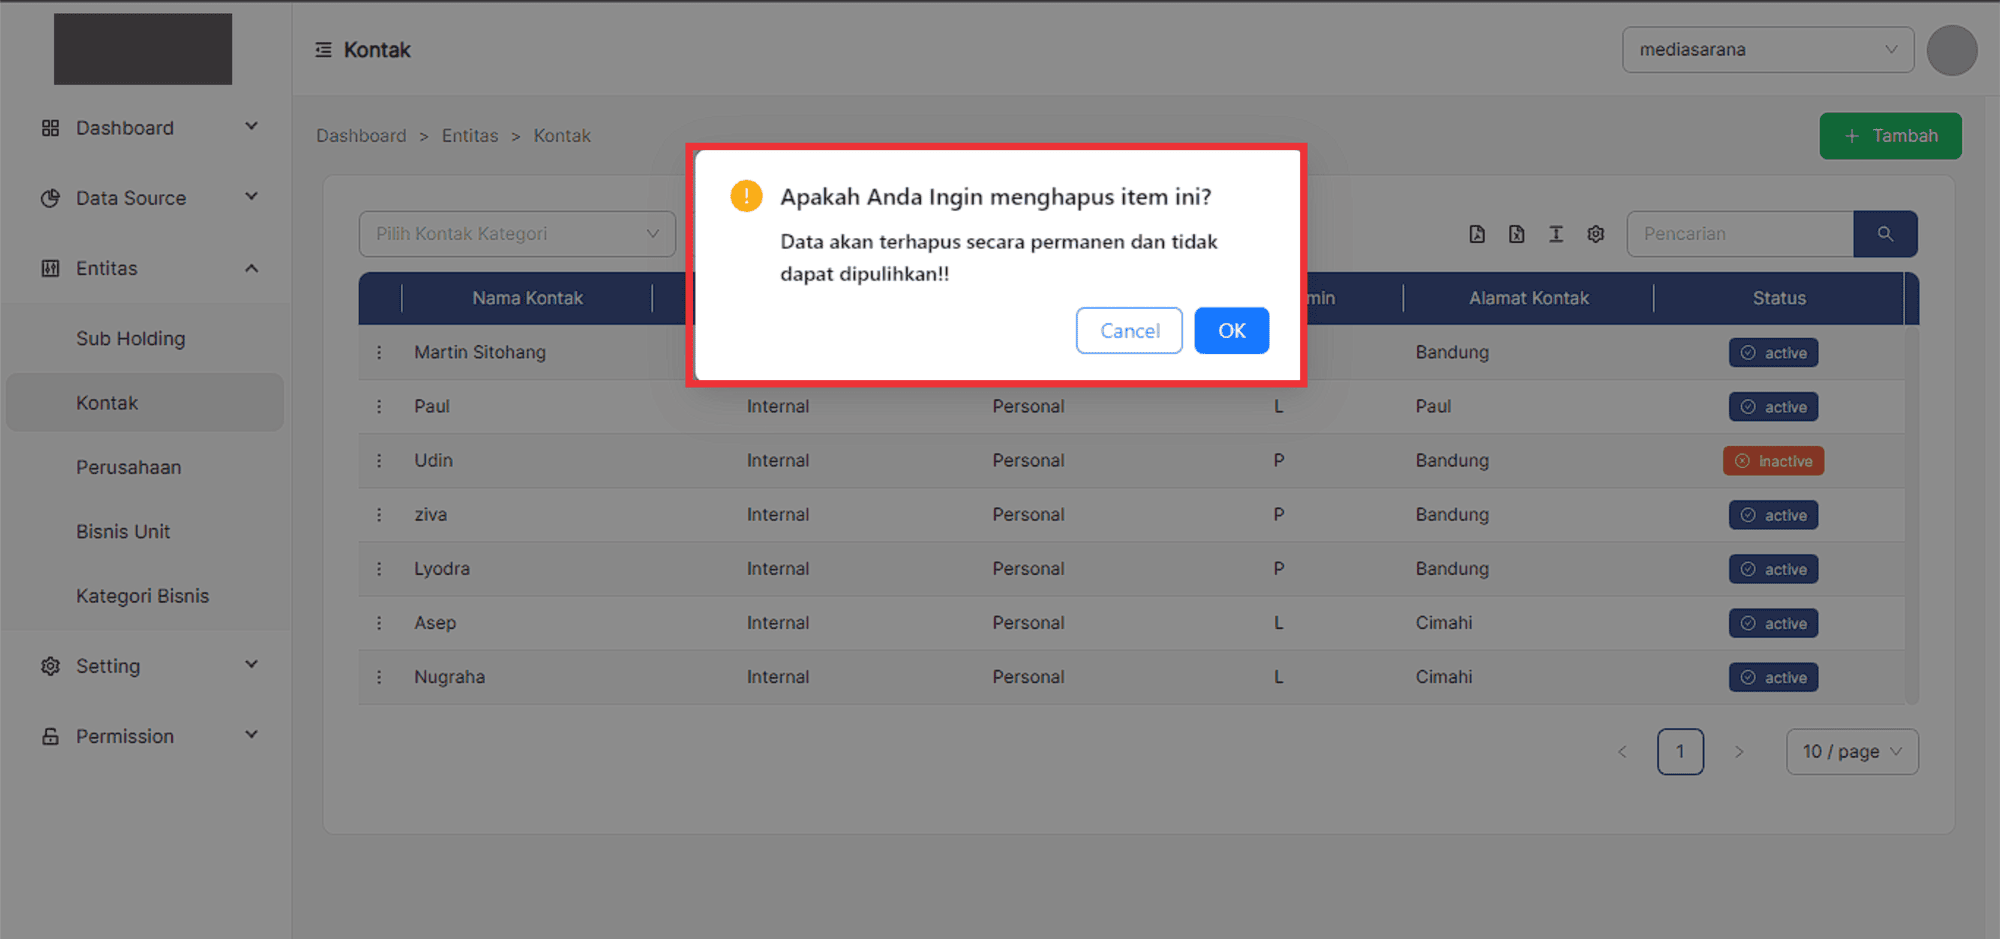Open the 10 / page size dropdown
Image resolution: width=2000 pixels, height=939 pixels.
coord(1851,752)
